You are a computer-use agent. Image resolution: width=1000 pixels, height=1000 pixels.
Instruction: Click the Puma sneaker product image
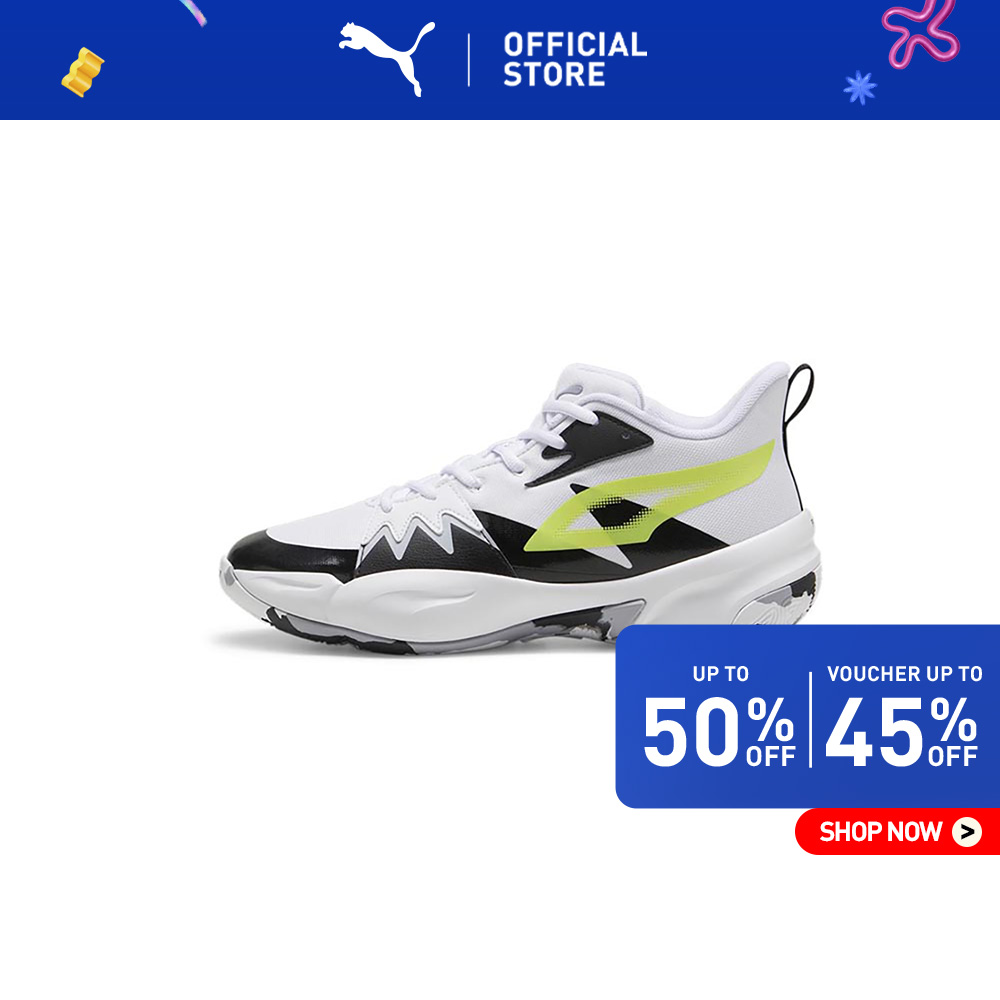[x=520, y=508]
